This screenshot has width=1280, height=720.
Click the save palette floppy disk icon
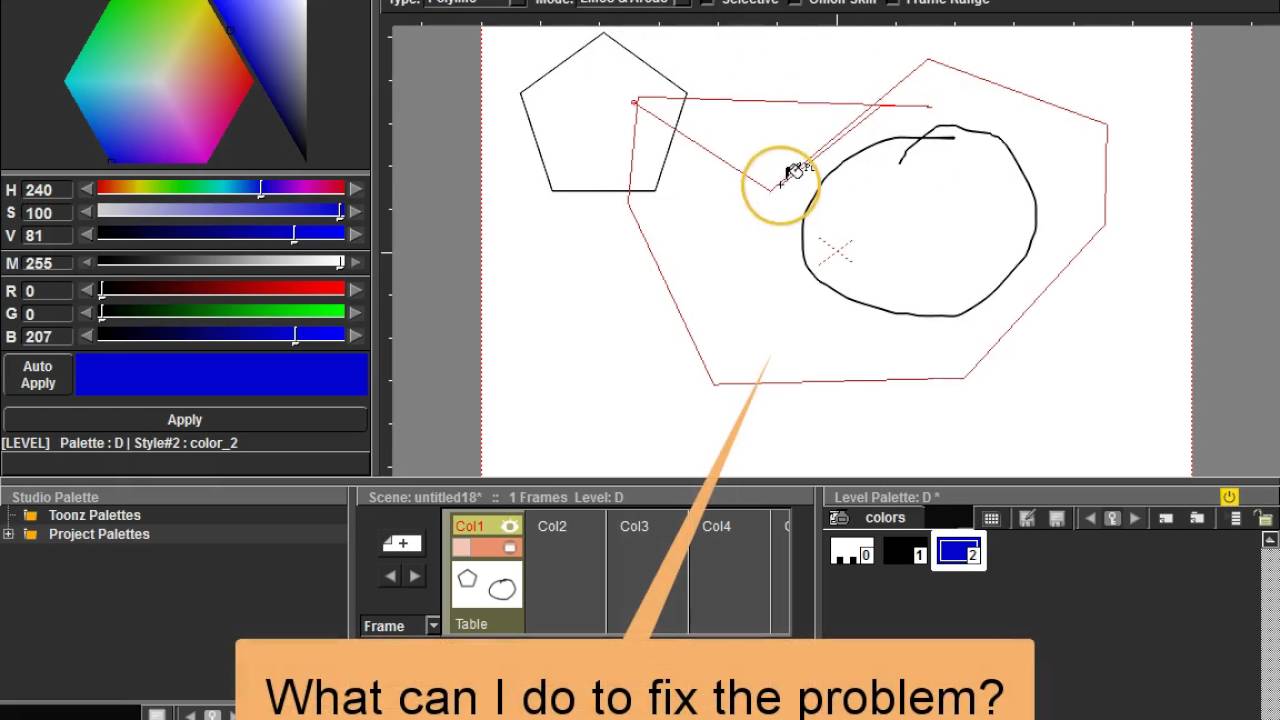[x=1057, y=518]
